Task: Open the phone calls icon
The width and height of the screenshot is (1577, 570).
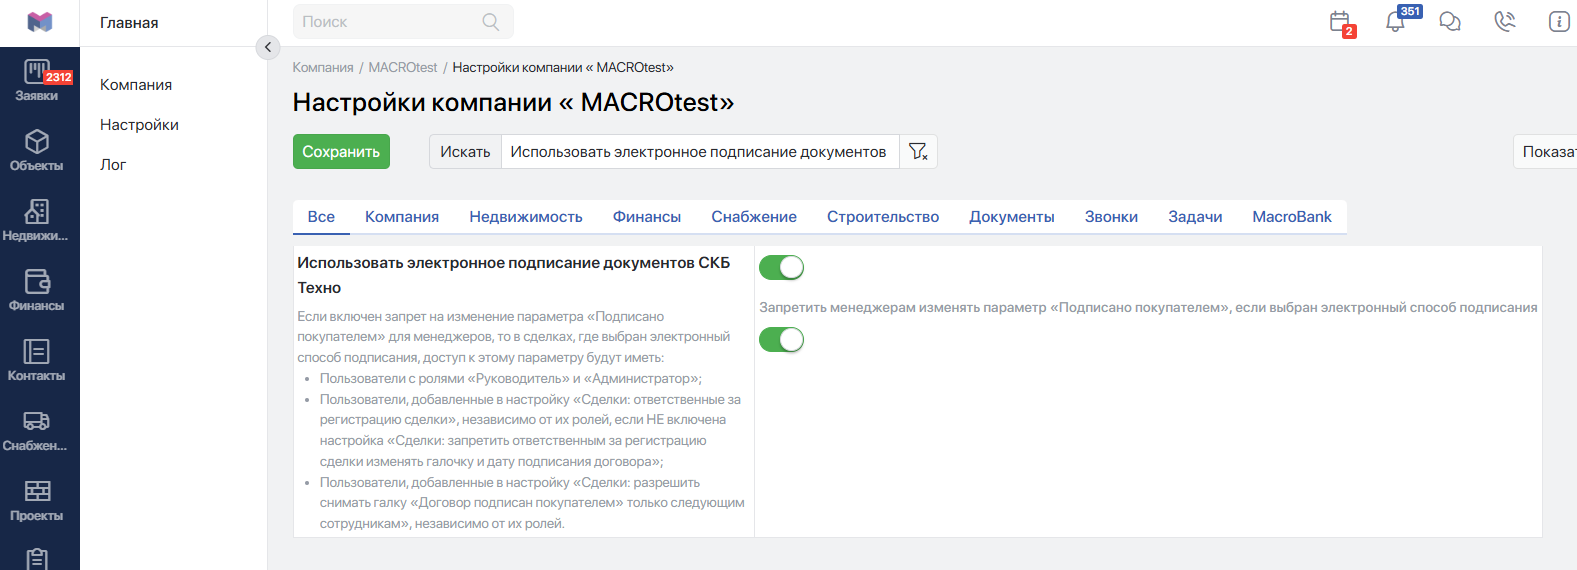Action: pos(1505,22)
